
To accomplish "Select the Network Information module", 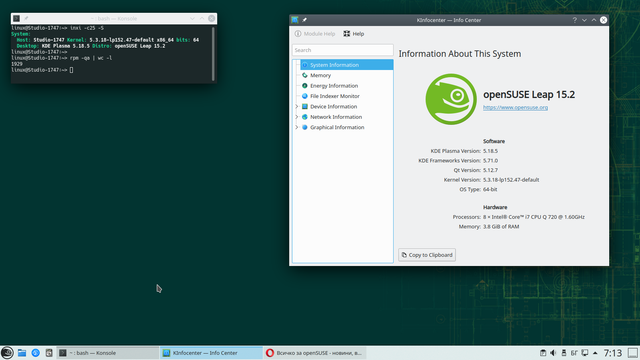I will pos(336,117).
